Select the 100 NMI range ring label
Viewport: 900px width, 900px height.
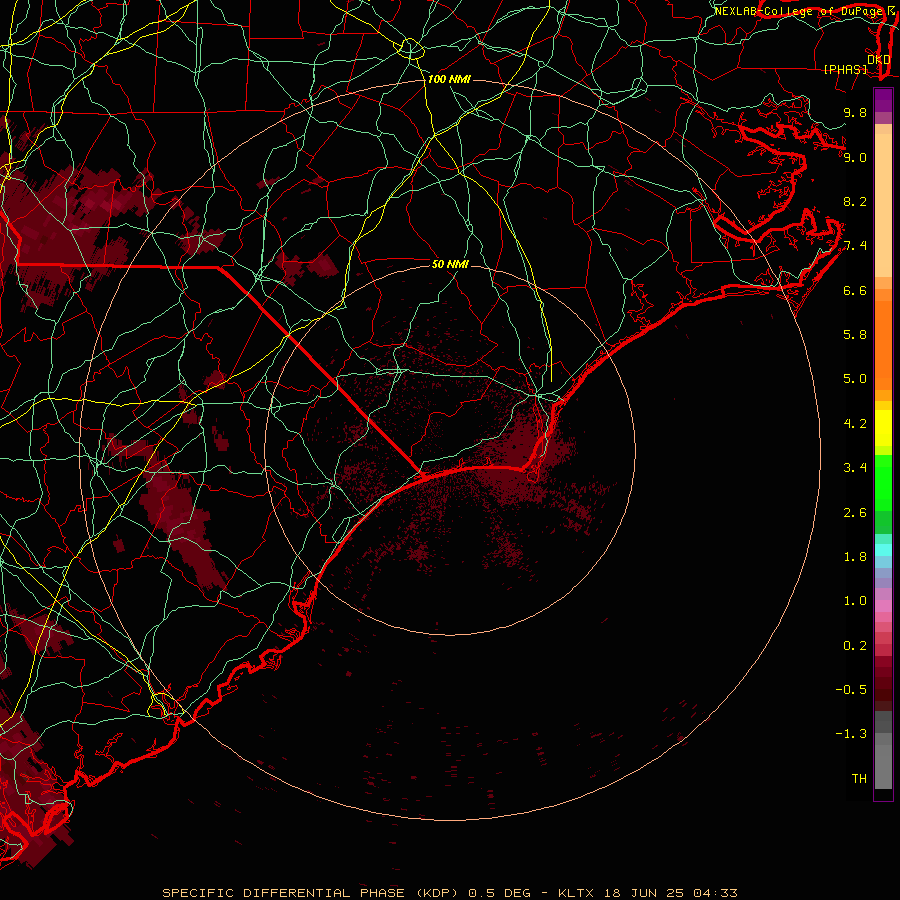click(449, 79)
